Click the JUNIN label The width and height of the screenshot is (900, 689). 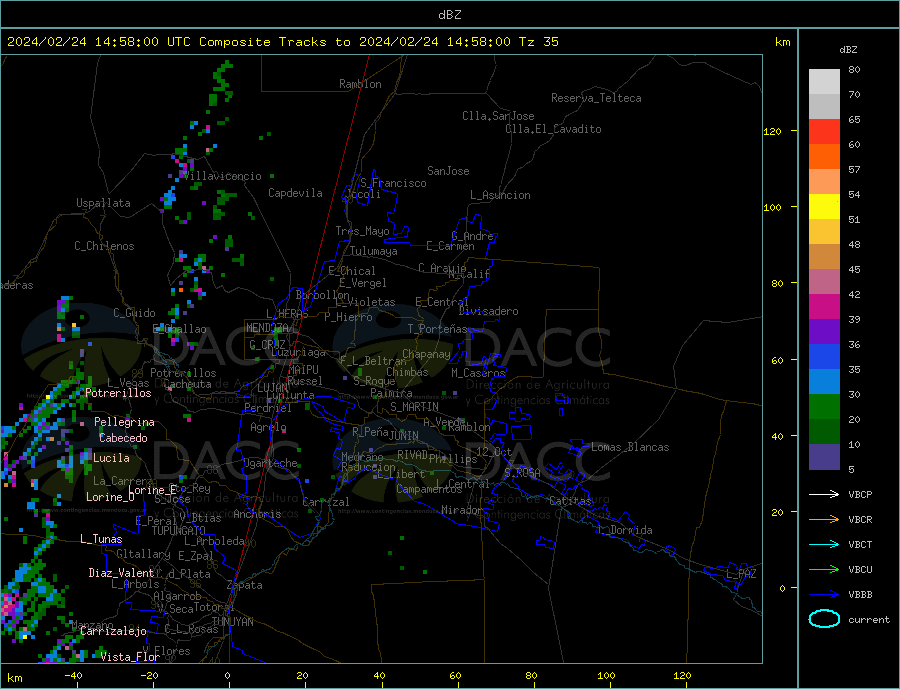tap(404, 436)
